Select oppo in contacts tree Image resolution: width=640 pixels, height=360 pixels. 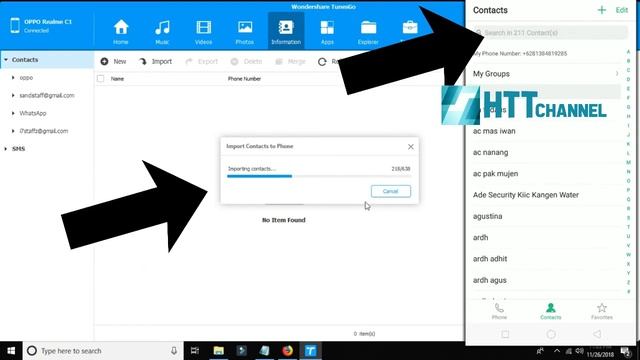(x=26, y=78)
